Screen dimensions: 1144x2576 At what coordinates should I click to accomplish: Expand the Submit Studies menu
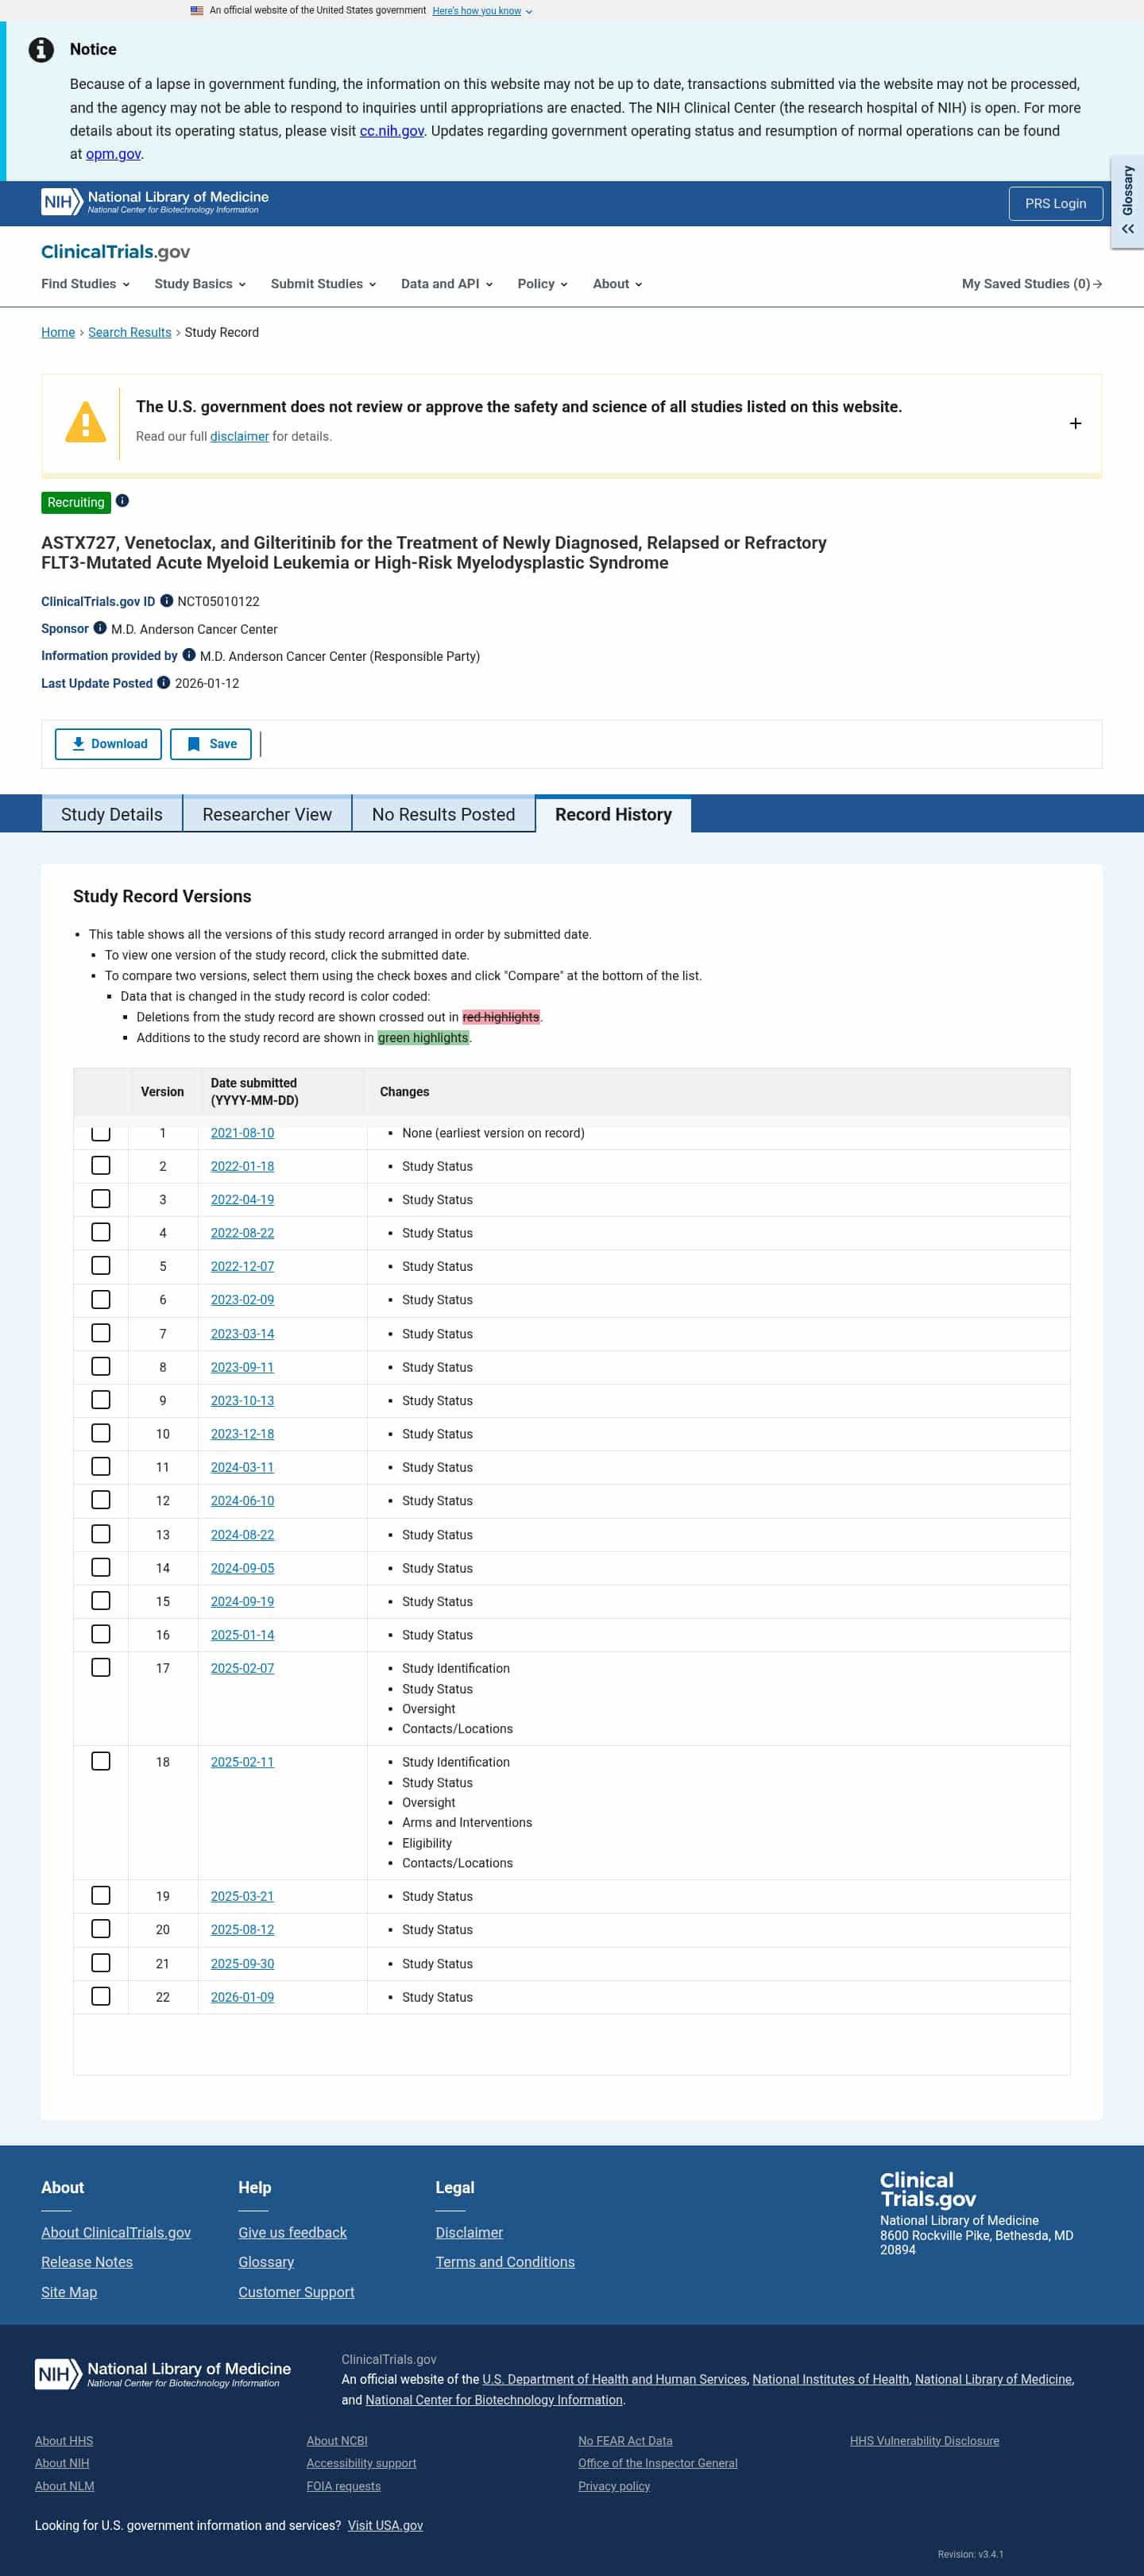click(x=324, y=284)
